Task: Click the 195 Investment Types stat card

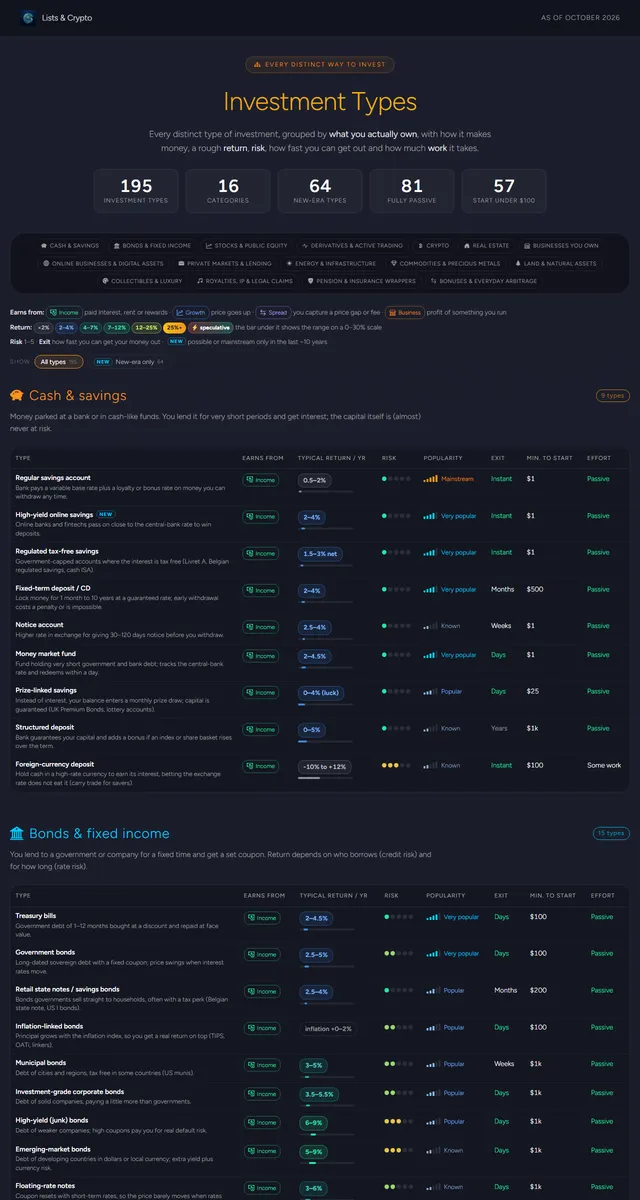Action: pos(136,190)
